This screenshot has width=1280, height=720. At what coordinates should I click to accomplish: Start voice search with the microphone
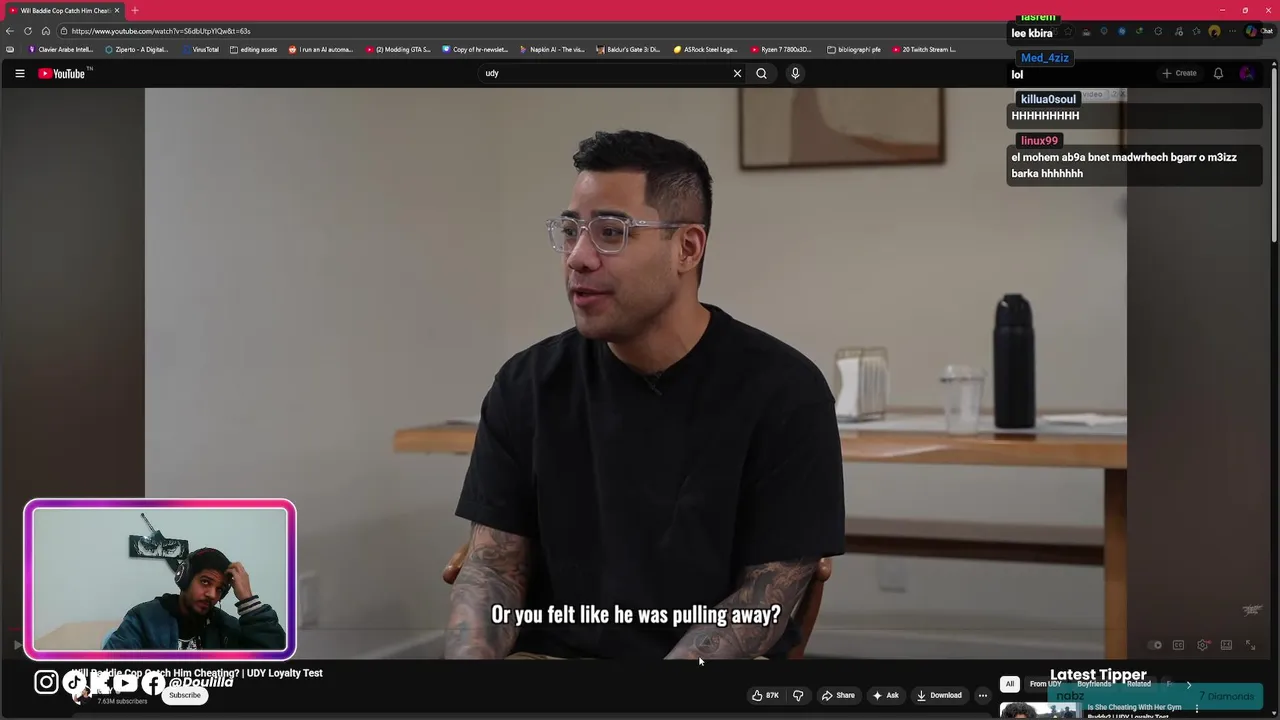tap(795, 73)
